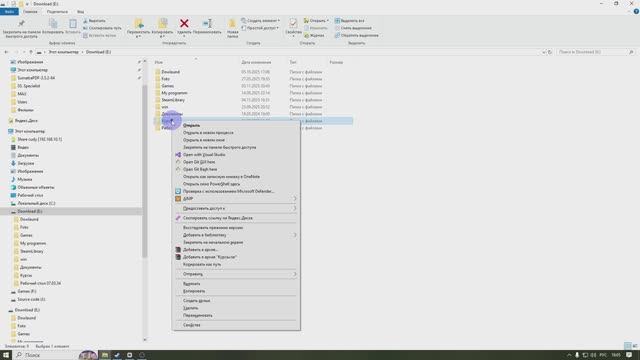
Task: Expand the Предоставить доступ к submenu
Action: click(236, 209)
